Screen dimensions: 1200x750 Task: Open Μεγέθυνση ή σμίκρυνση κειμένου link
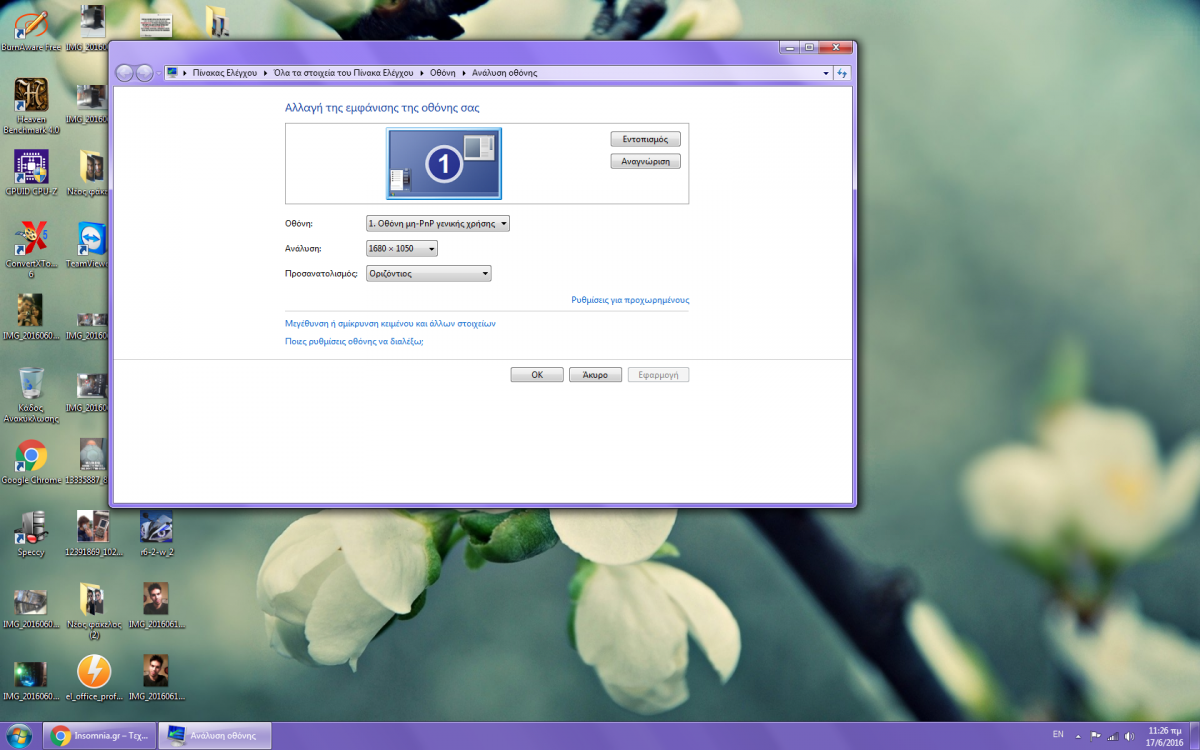pos(390,324)
